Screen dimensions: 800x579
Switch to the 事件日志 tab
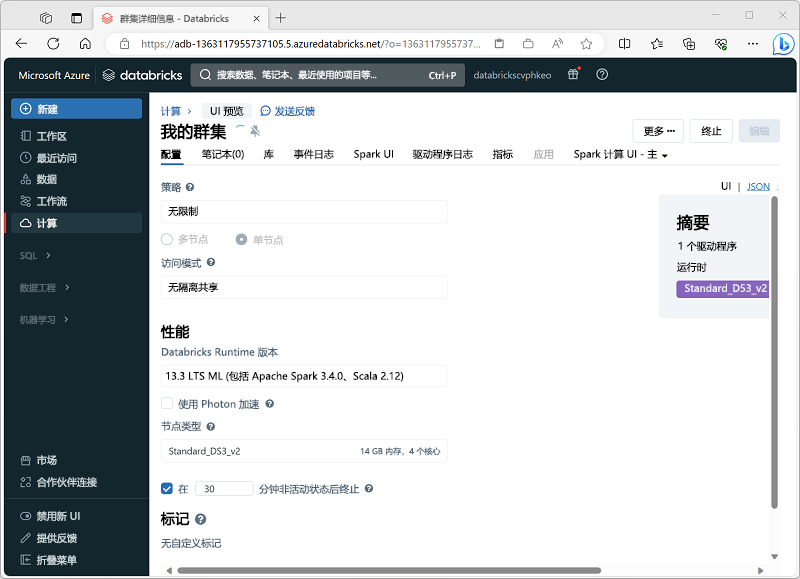[x=315, y=154]
